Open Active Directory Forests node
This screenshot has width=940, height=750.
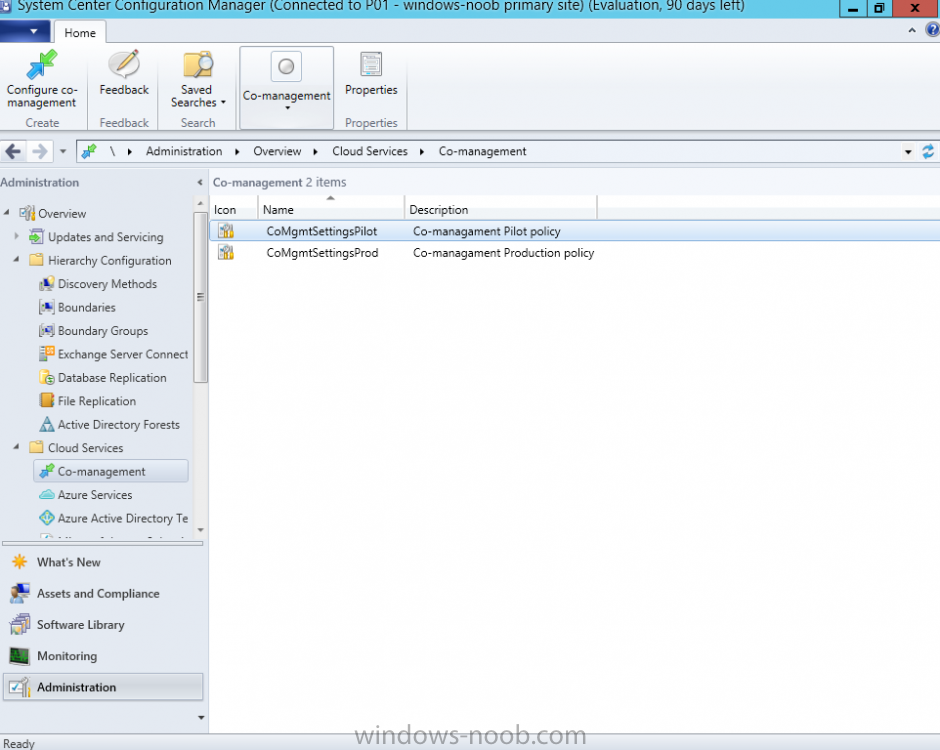[x=119, y=424]
